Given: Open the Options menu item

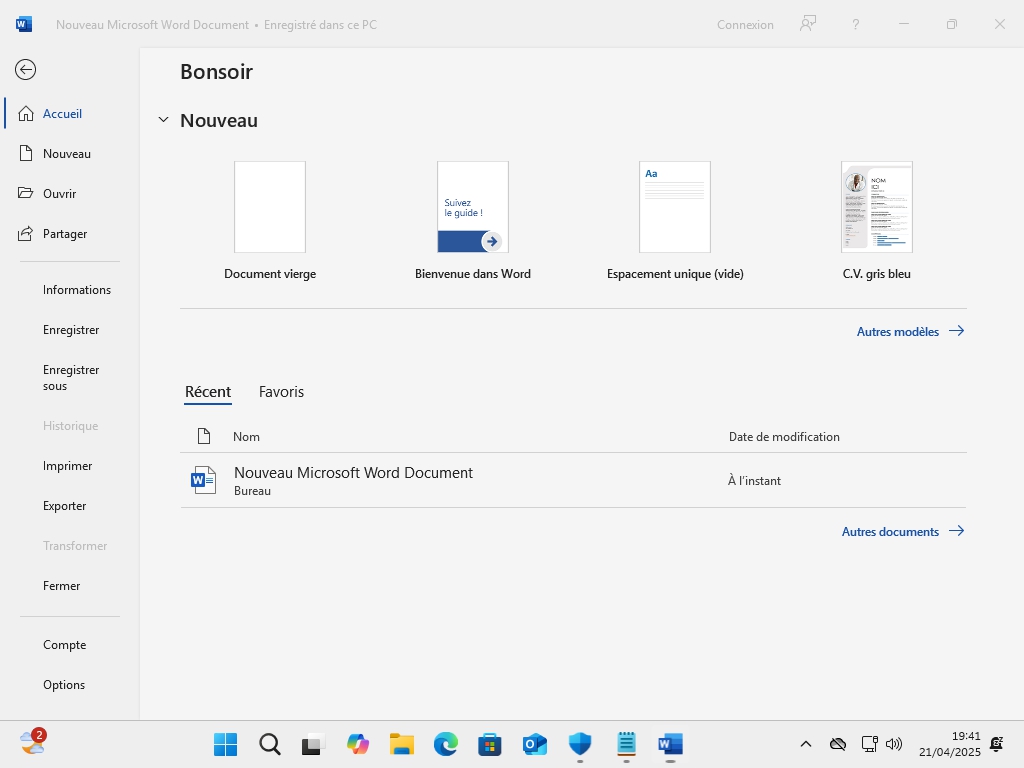Looking at the screenshot, I should click(x=64, y=685).
